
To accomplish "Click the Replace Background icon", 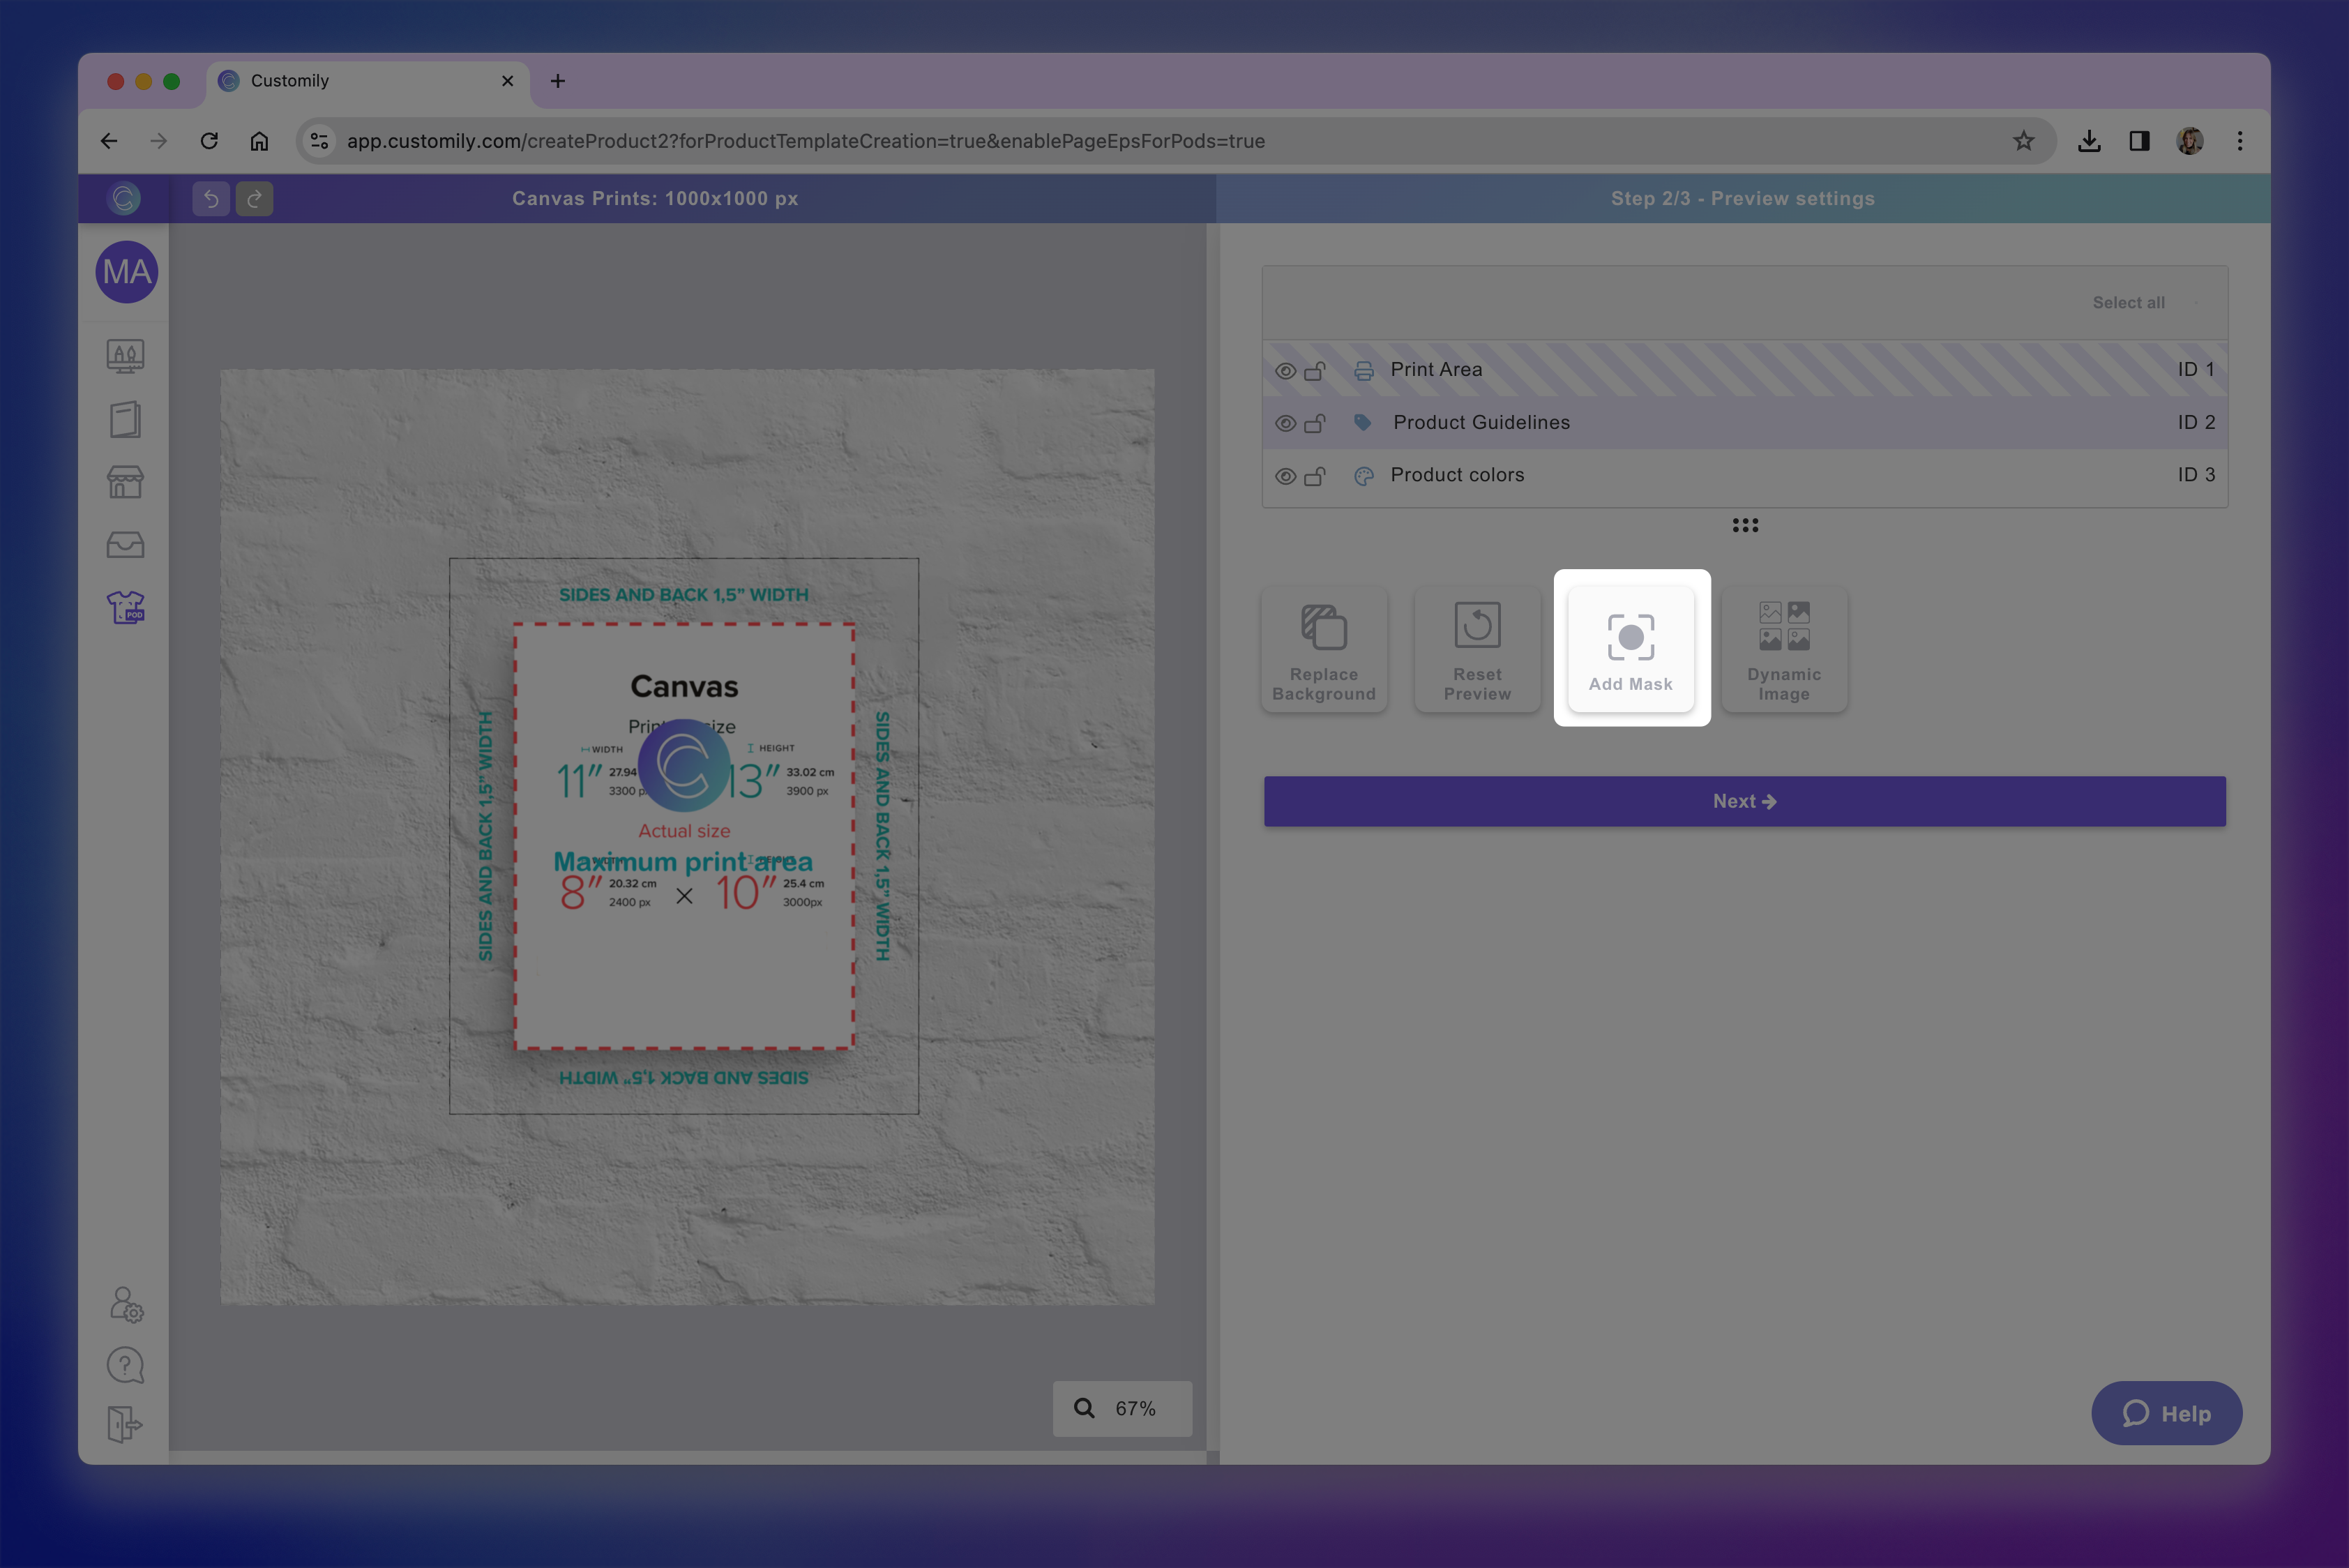I will [1323, 628].
